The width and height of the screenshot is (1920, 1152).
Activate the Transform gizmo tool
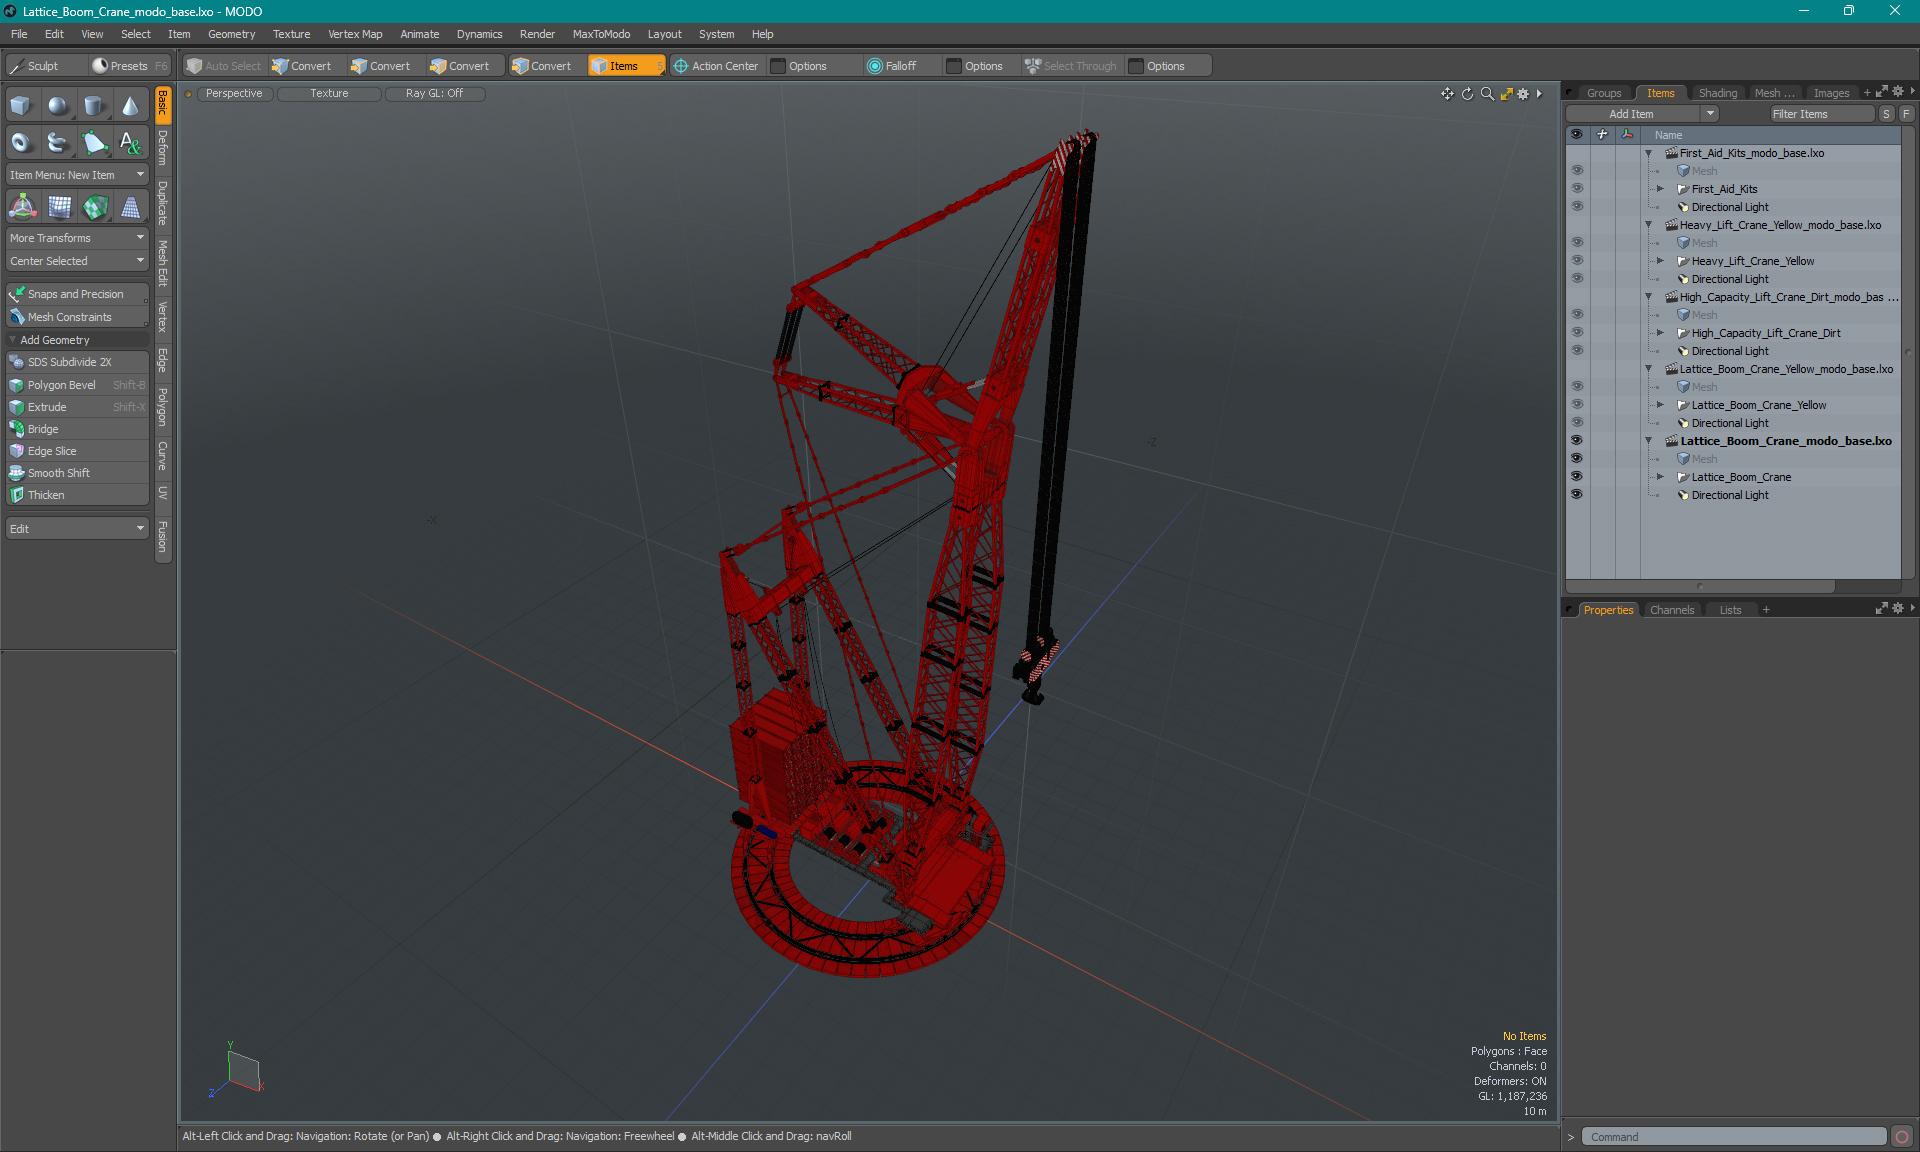[x=21, y=207]
